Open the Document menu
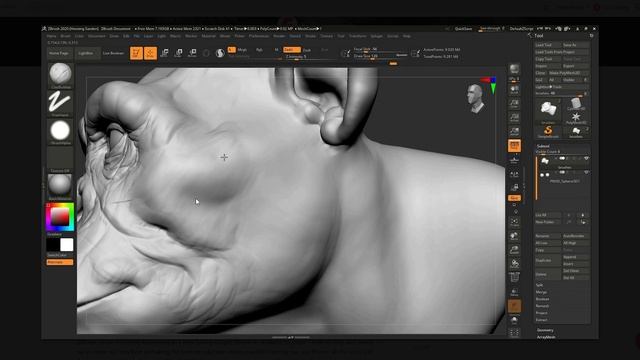Image resolution: width=640 pixels, height=360 pixels. tap(97, 36)
